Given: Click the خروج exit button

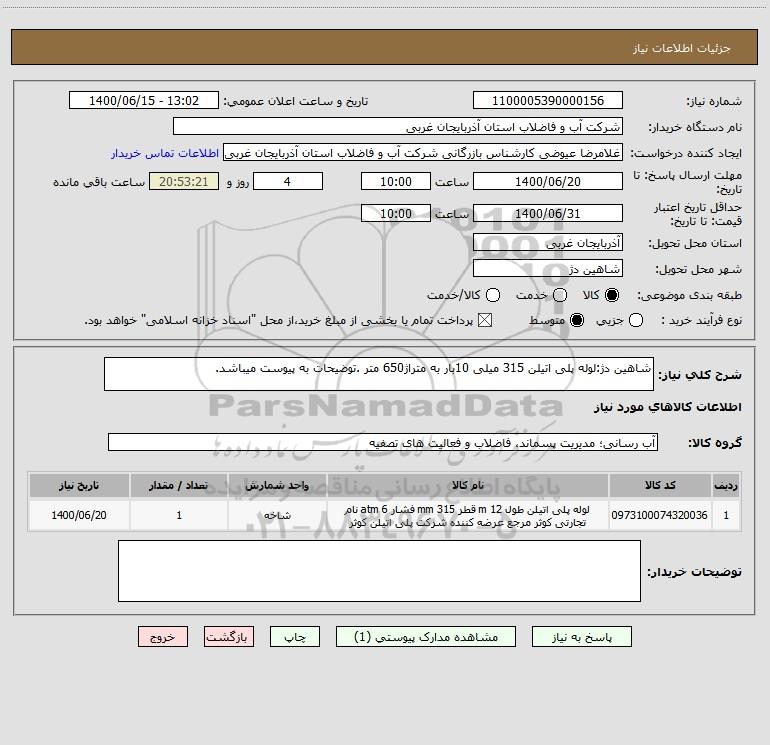Looking at the screenshot, I should [163, 637].
